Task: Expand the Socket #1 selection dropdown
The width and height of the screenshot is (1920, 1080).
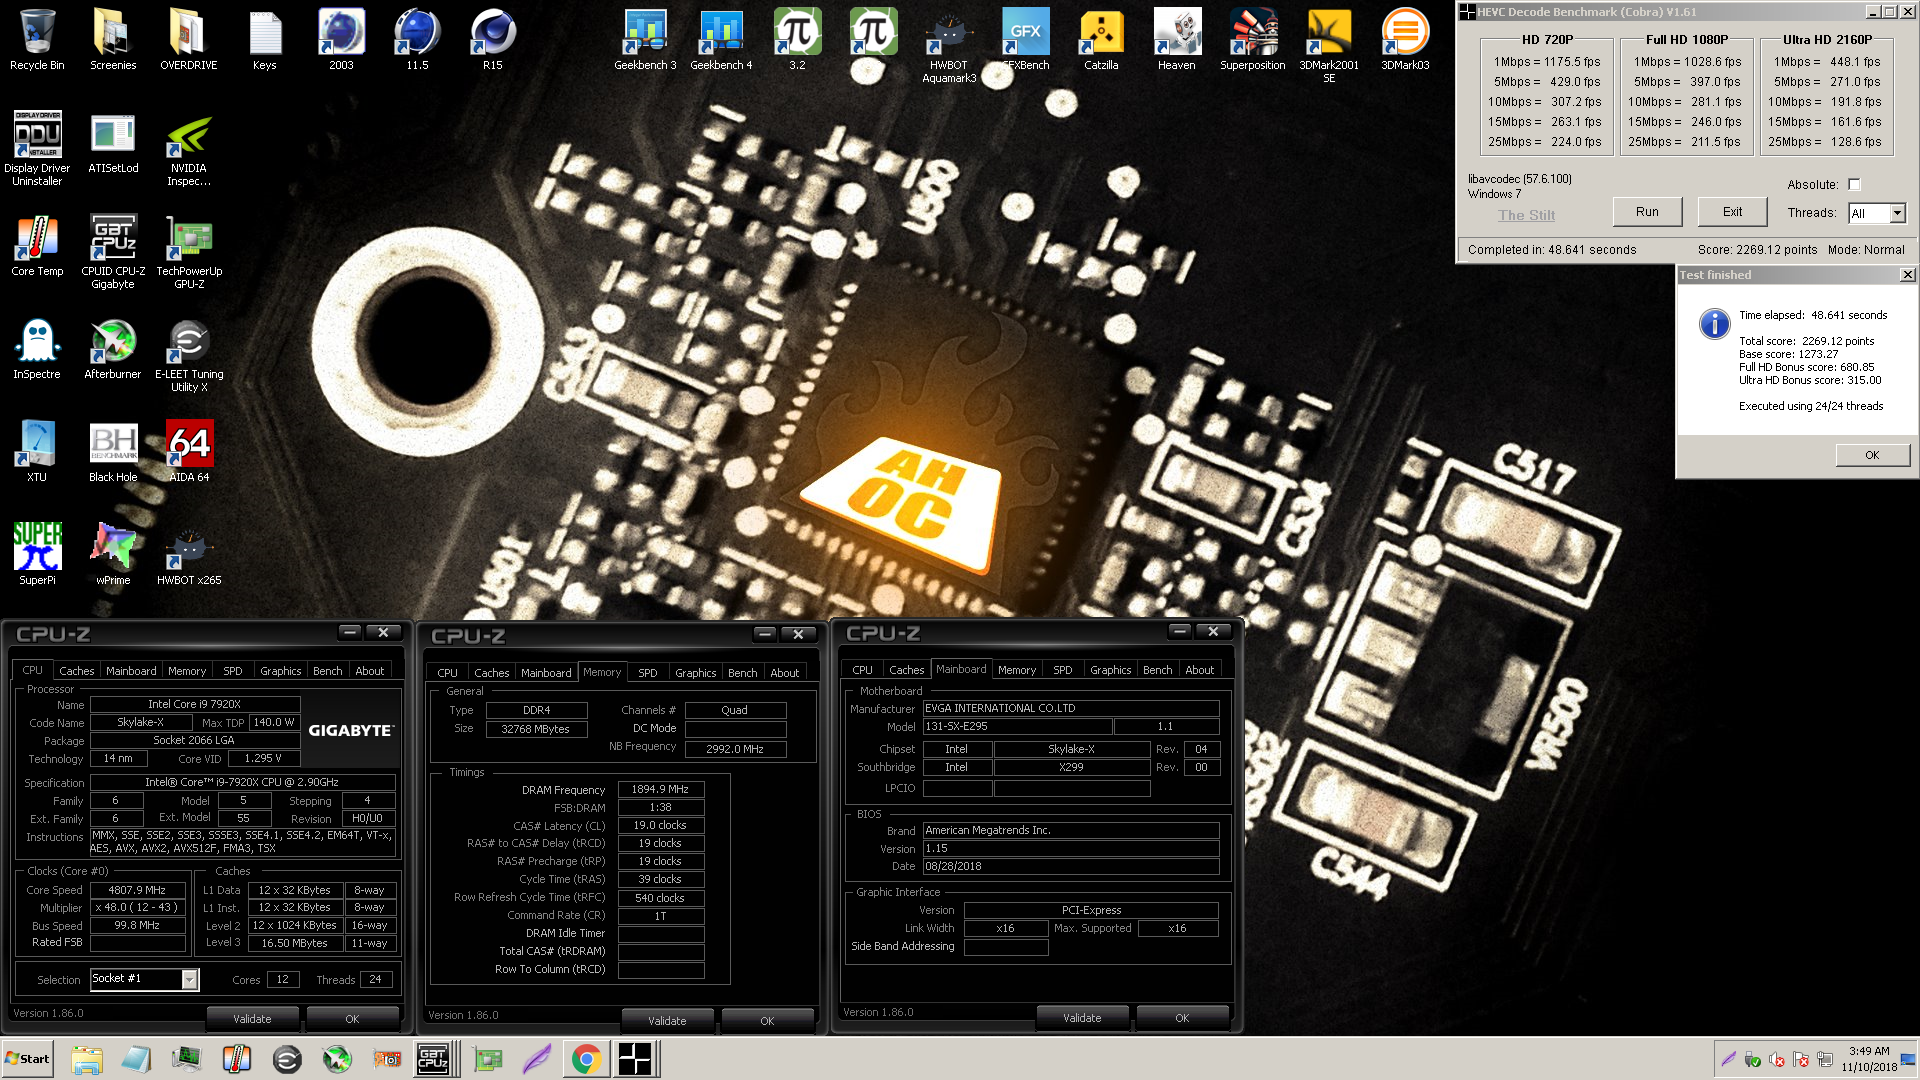Action: coord(189,979)
